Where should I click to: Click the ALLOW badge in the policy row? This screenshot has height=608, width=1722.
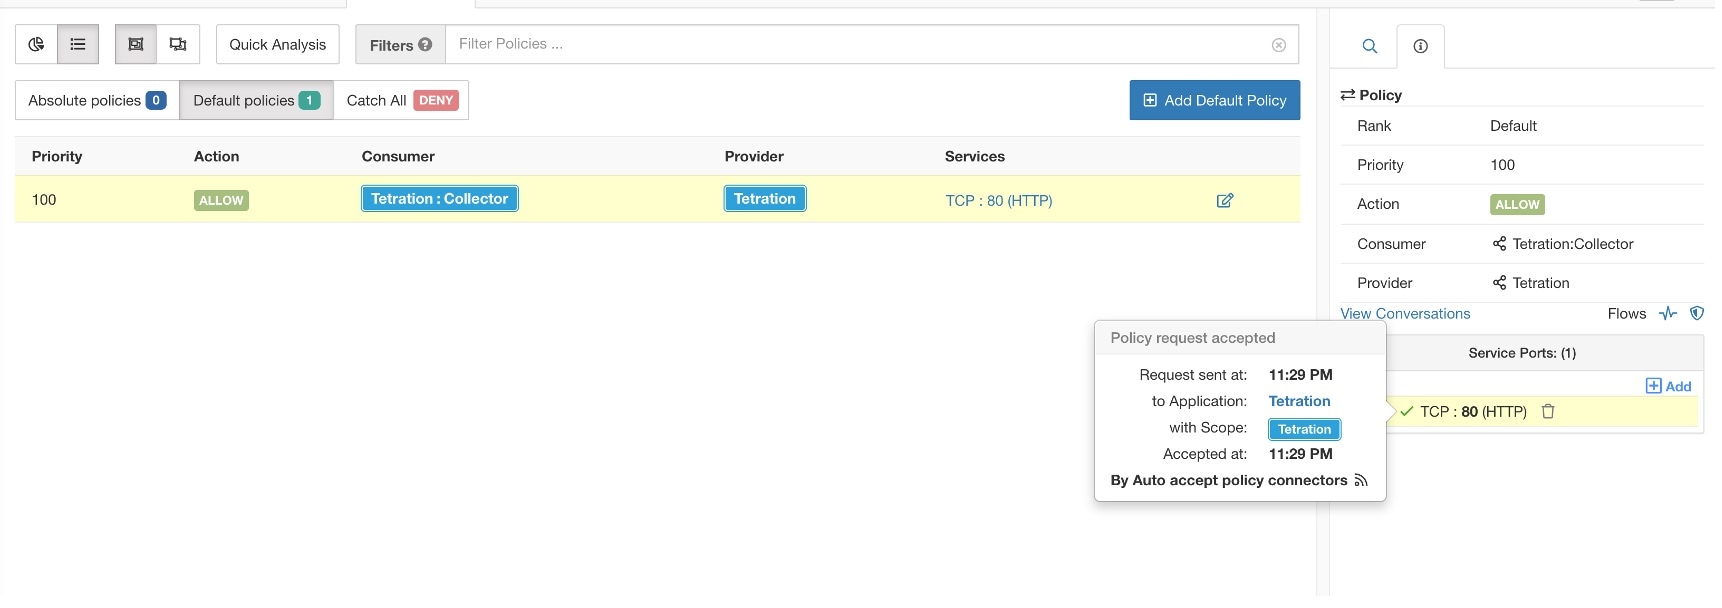221,200
